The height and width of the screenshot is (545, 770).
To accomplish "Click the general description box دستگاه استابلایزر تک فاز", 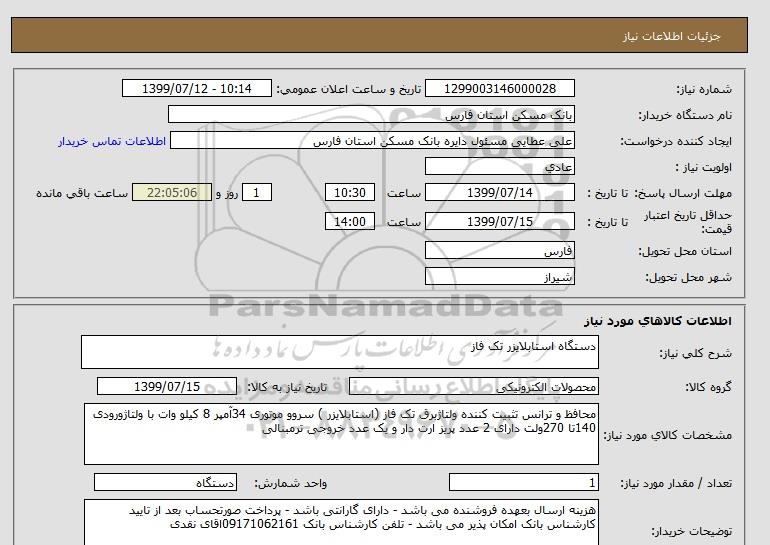I will coord(340,352).
